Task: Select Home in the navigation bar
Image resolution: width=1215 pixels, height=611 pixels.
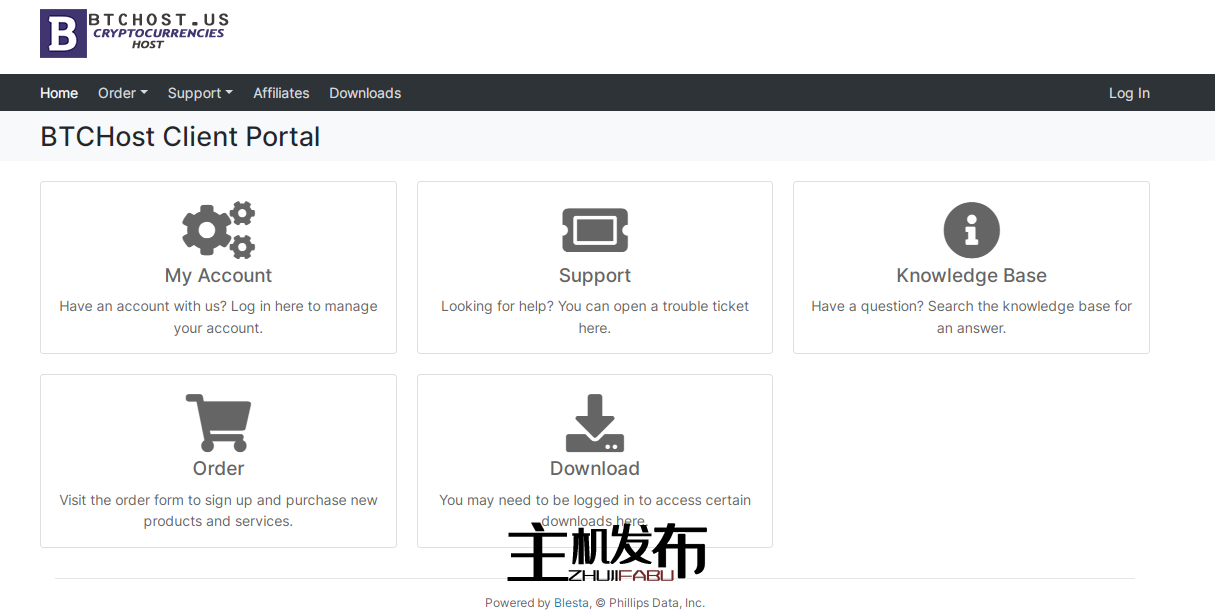Action: (x=59, y=92)
